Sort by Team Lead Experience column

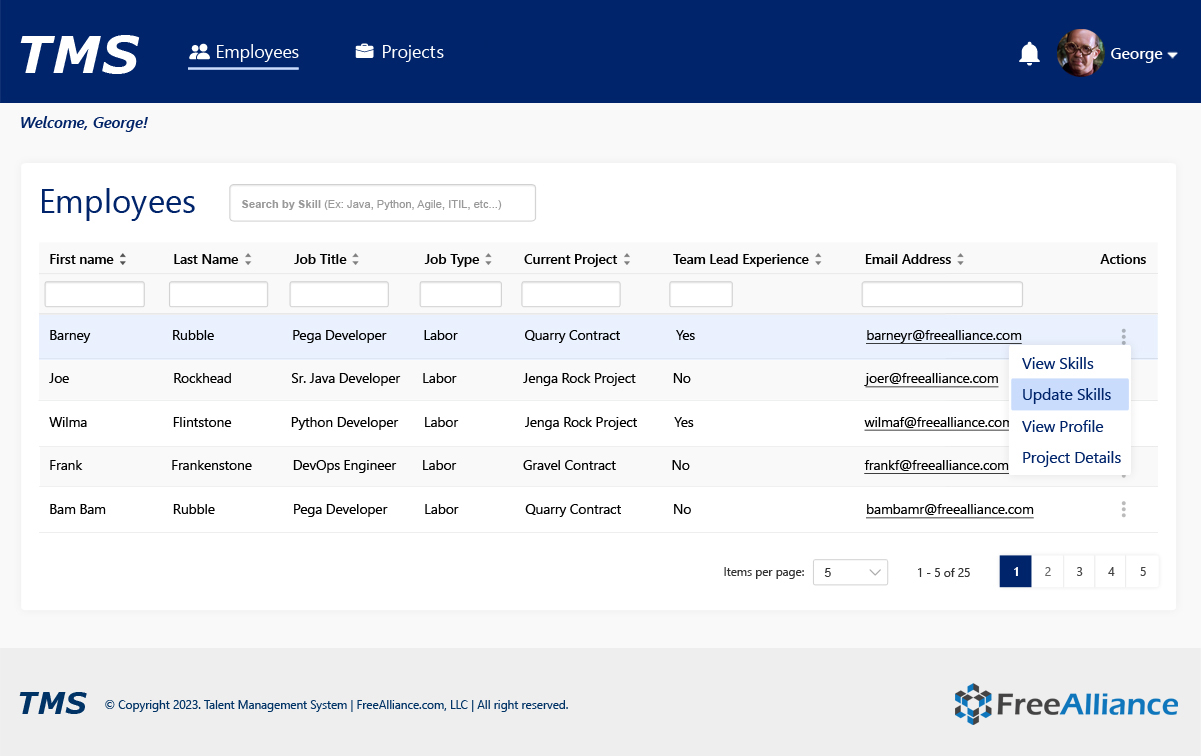pyautogui.click(x=817, y=259)
